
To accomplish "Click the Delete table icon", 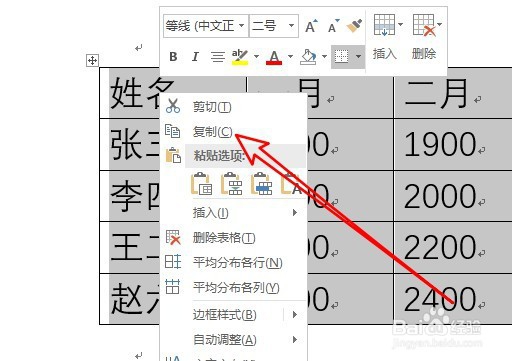I will pyautogui.click(x=424, y=25).
